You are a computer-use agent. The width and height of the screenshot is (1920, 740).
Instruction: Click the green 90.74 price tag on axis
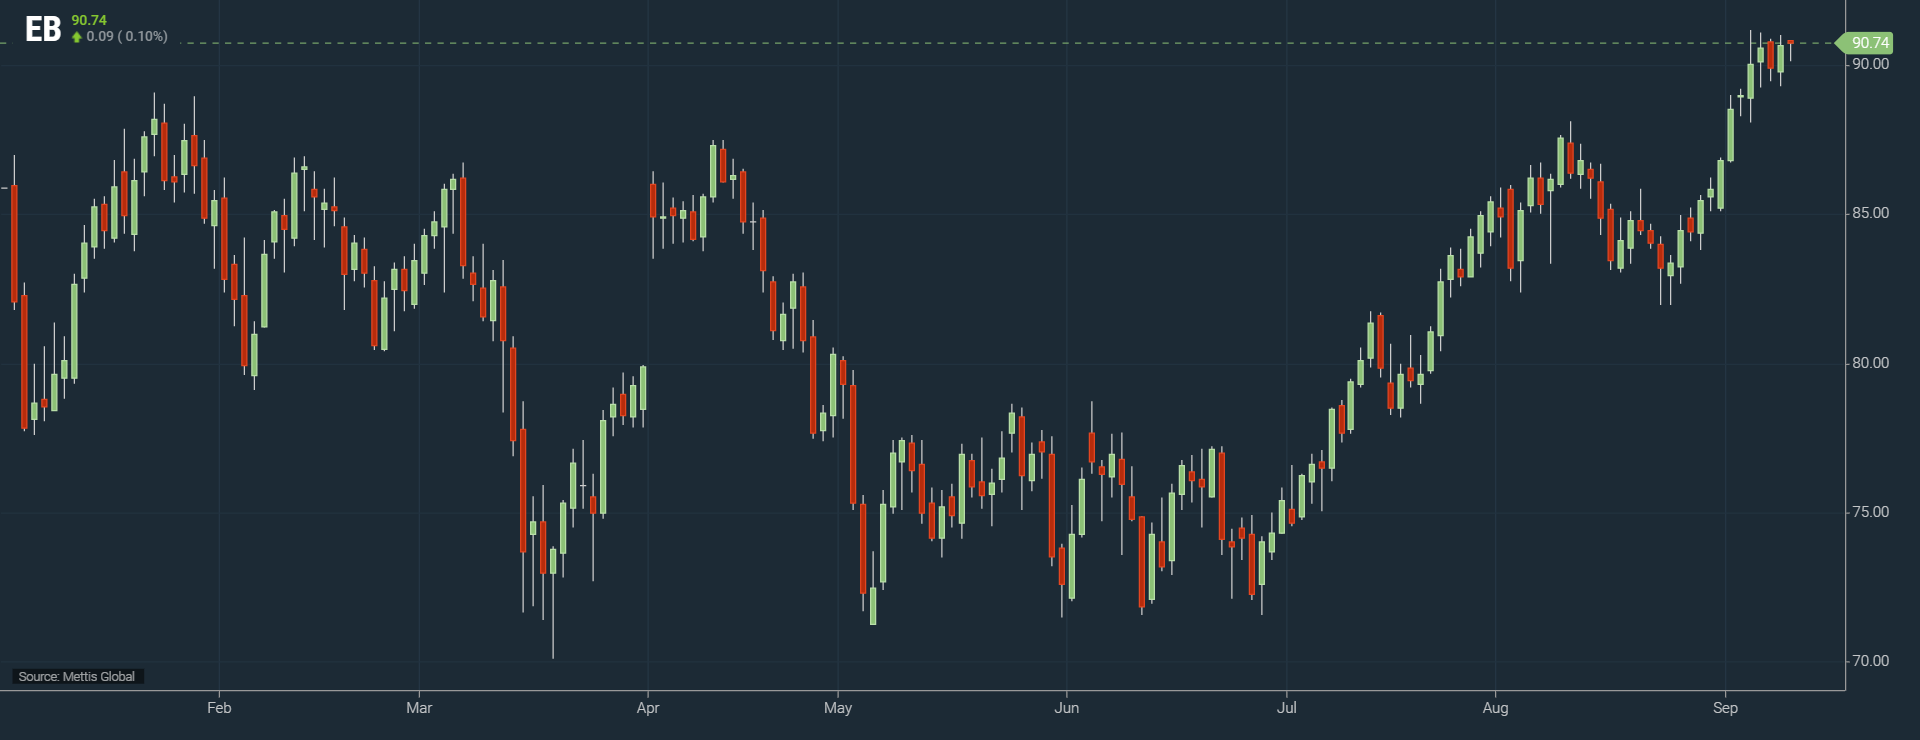click(x=1868, y=43)
